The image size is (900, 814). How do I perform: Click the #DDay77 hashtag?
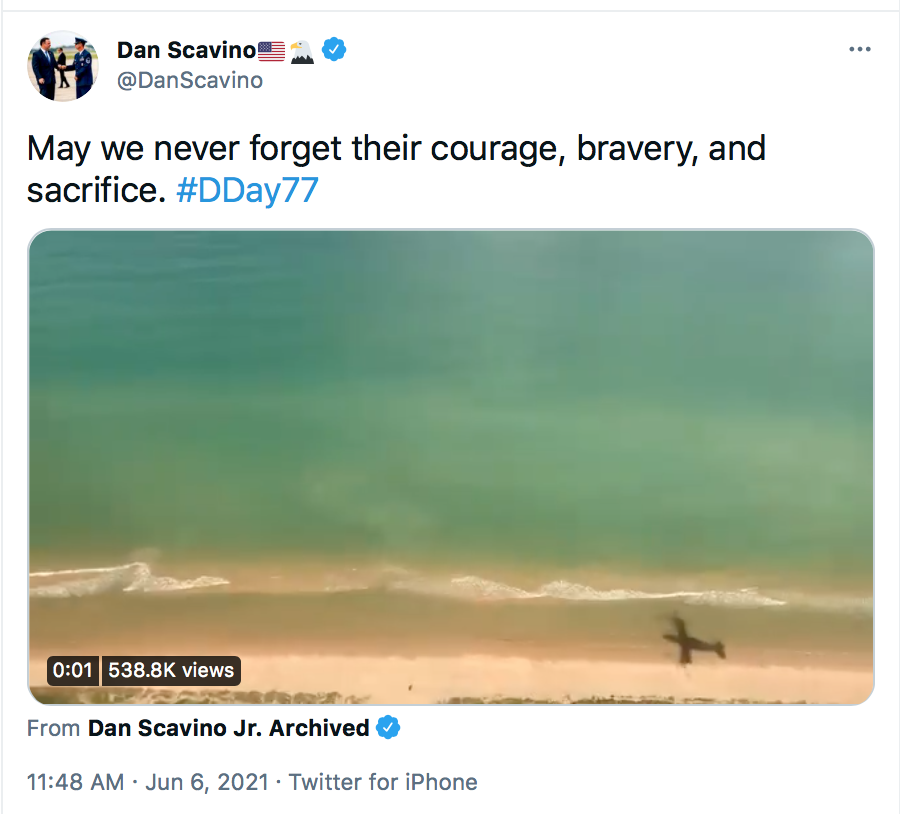(x=247, y=190)
